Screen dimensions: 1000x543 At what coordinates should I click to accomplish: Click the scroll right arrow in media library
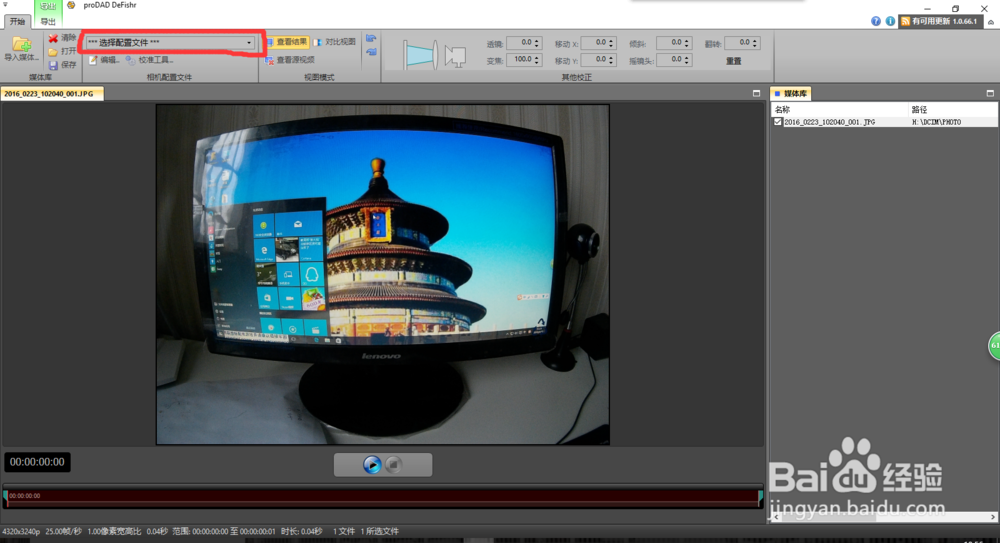click(993, 517)
